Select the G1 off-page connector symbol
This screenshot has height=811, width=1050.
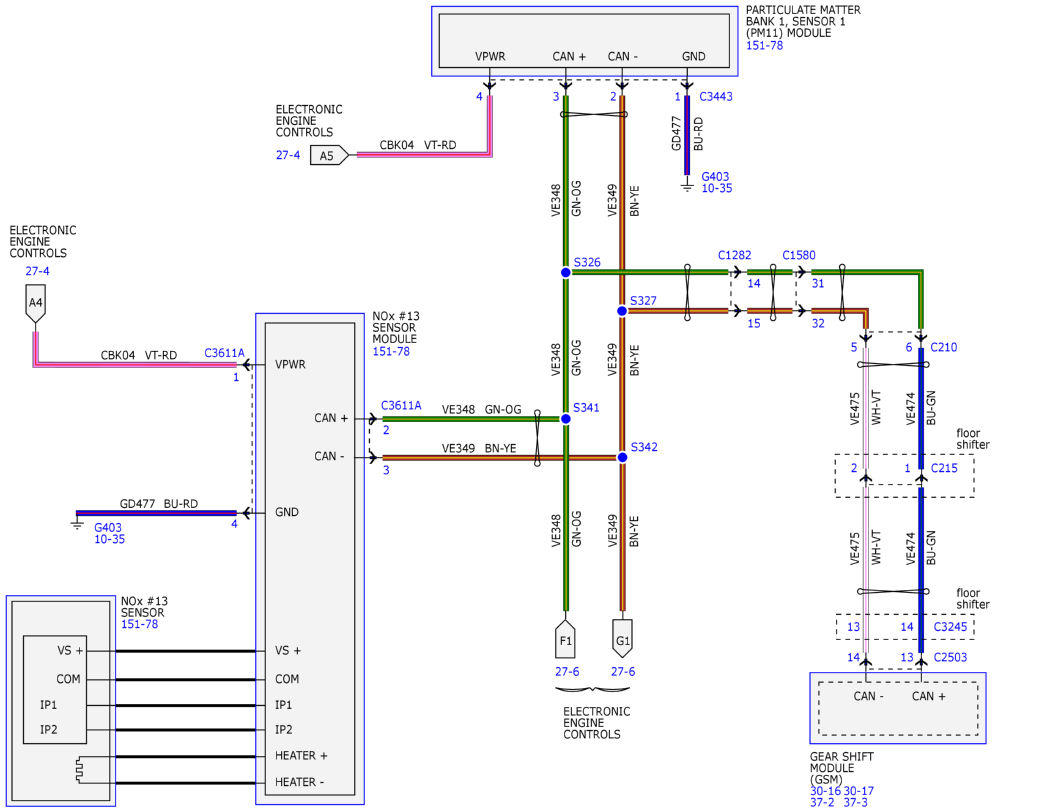623,640
